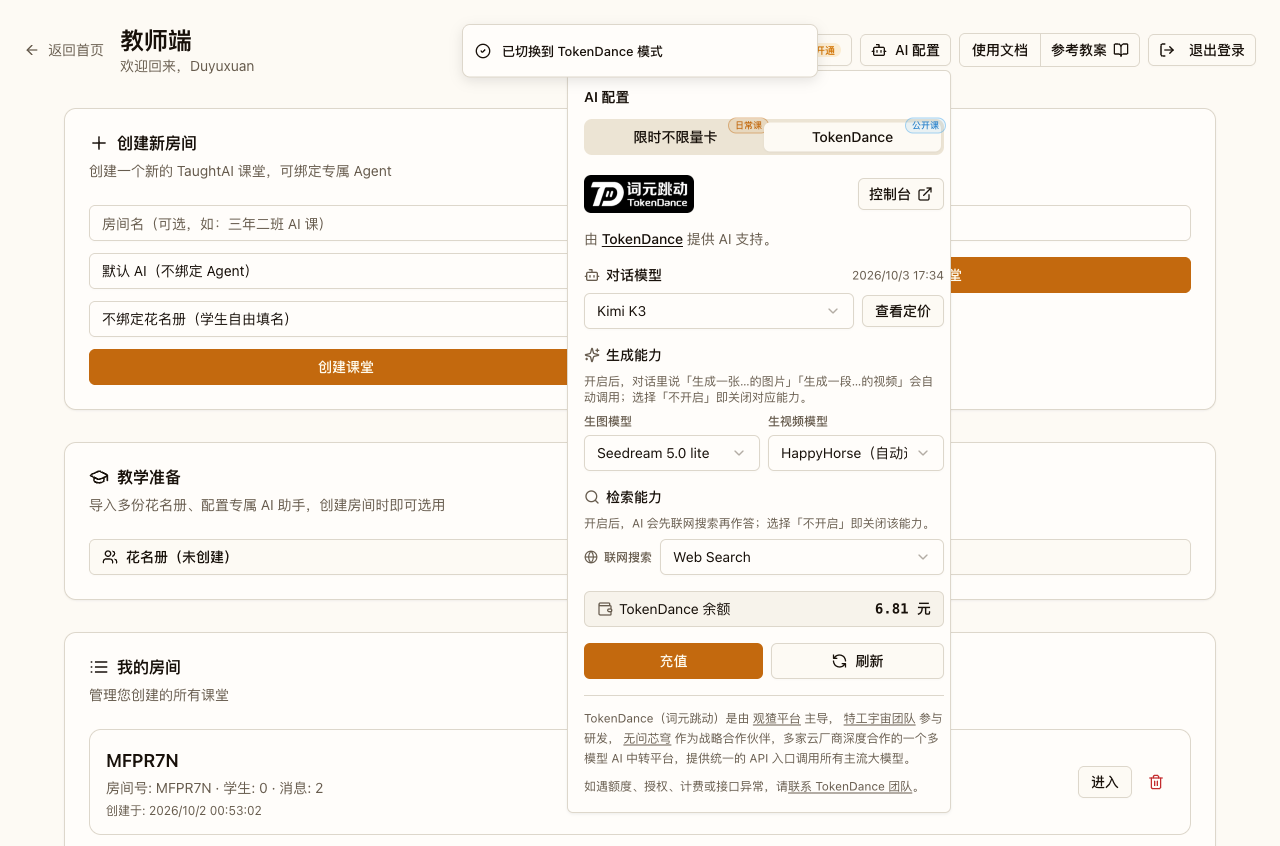Delete room MFPR7N with the trash icon

pos(1156,782)
